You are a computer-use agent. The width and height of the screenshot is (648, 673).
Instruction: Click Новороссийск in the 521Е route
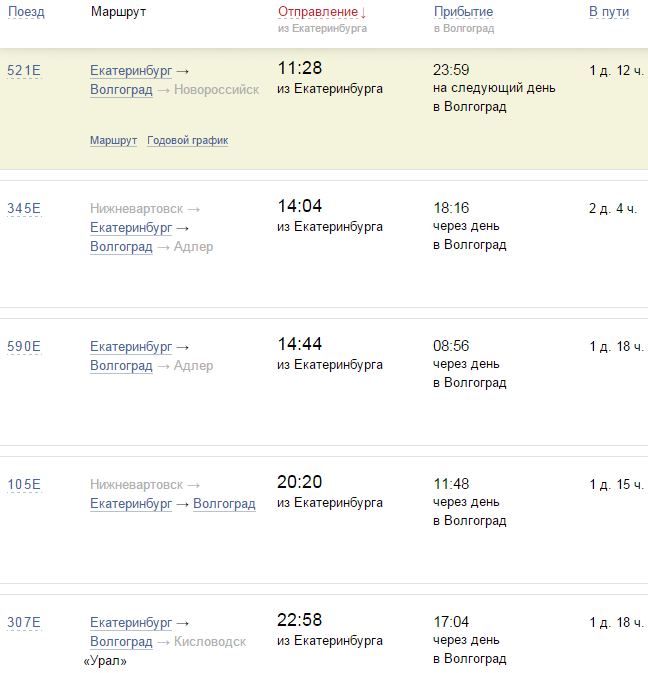coord(216,90)
